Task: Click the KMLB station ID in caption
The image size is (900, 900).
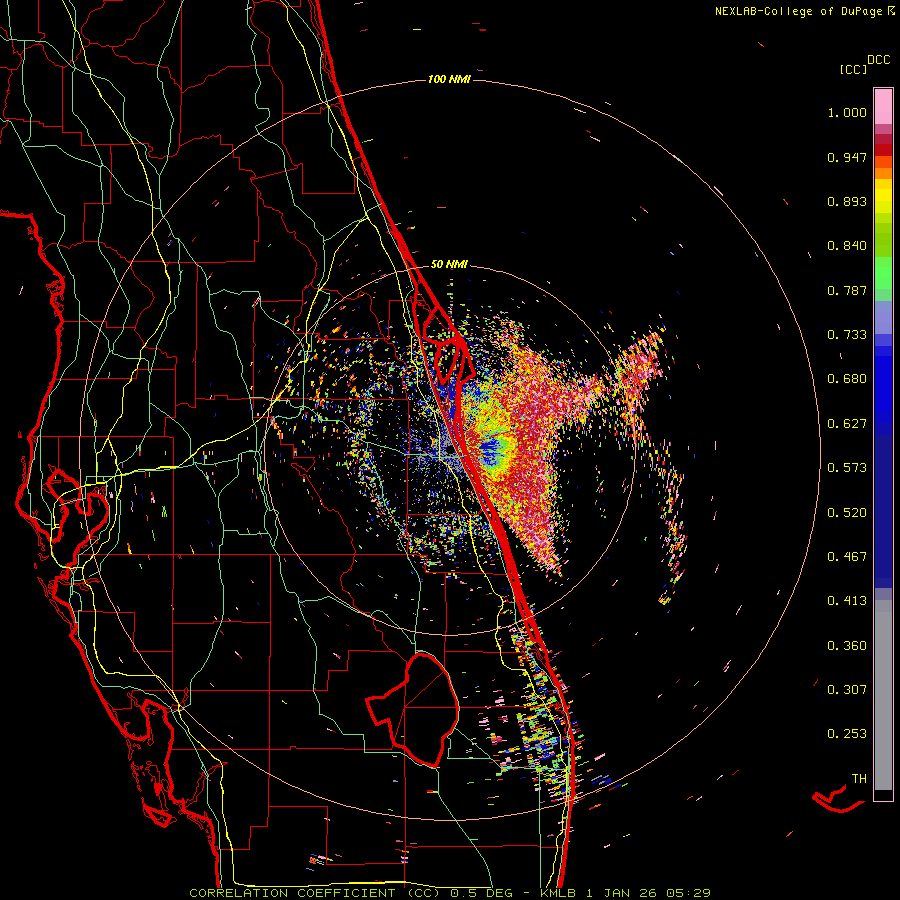Action: click(x=560, y=893)
